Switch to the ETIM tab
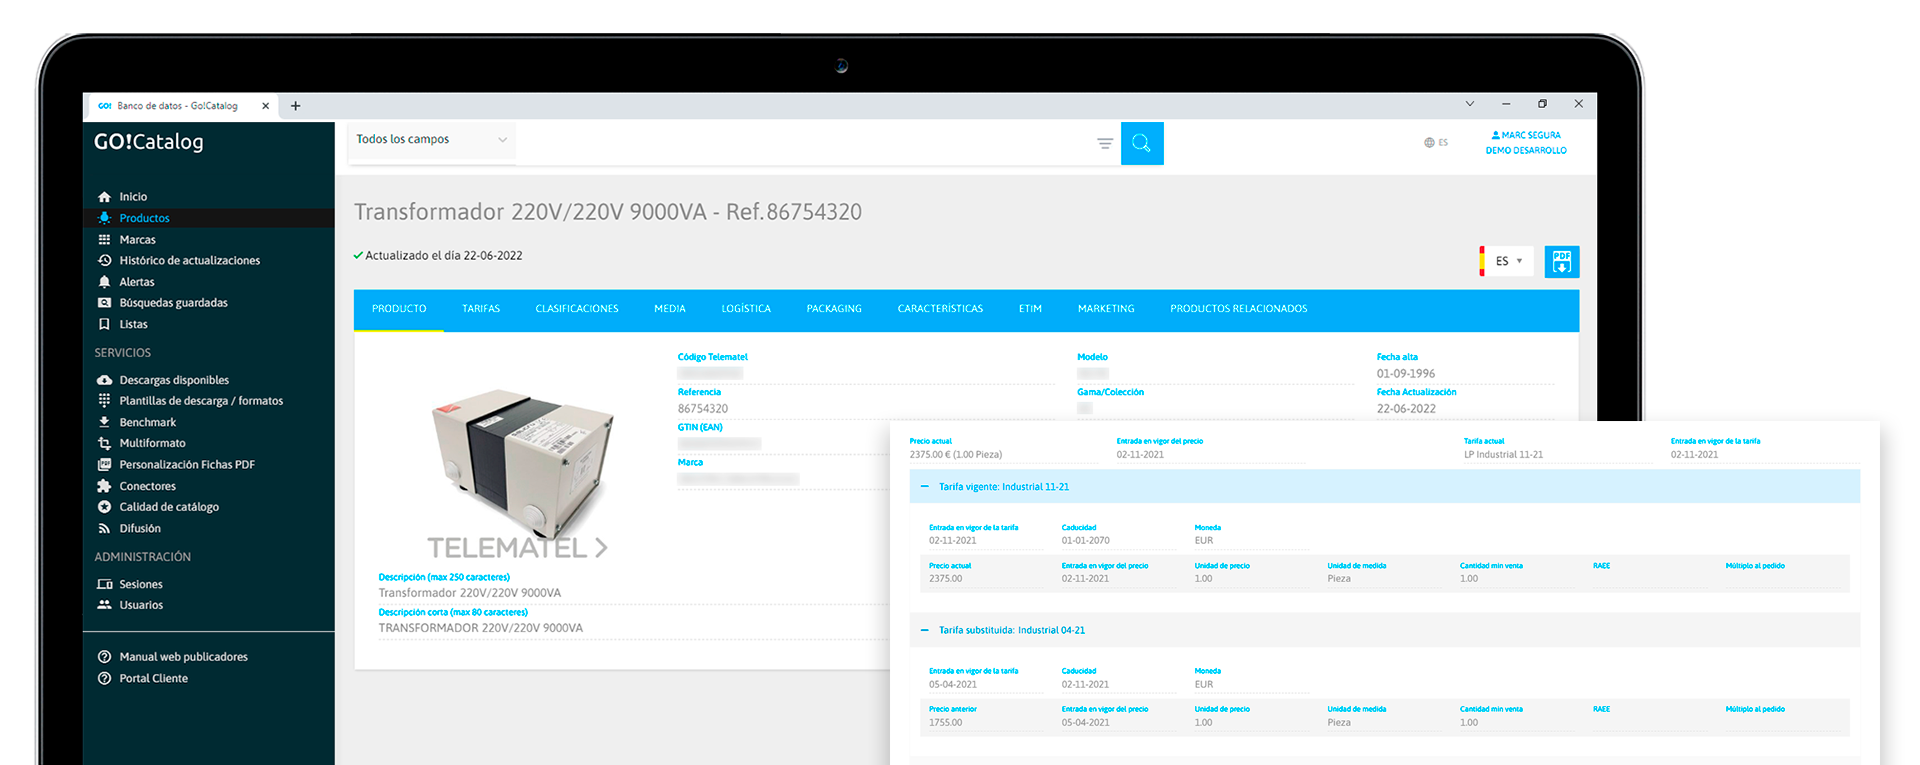Image resolution: width=1920 pixels, height=765 pixels. tap(1030, 309)
